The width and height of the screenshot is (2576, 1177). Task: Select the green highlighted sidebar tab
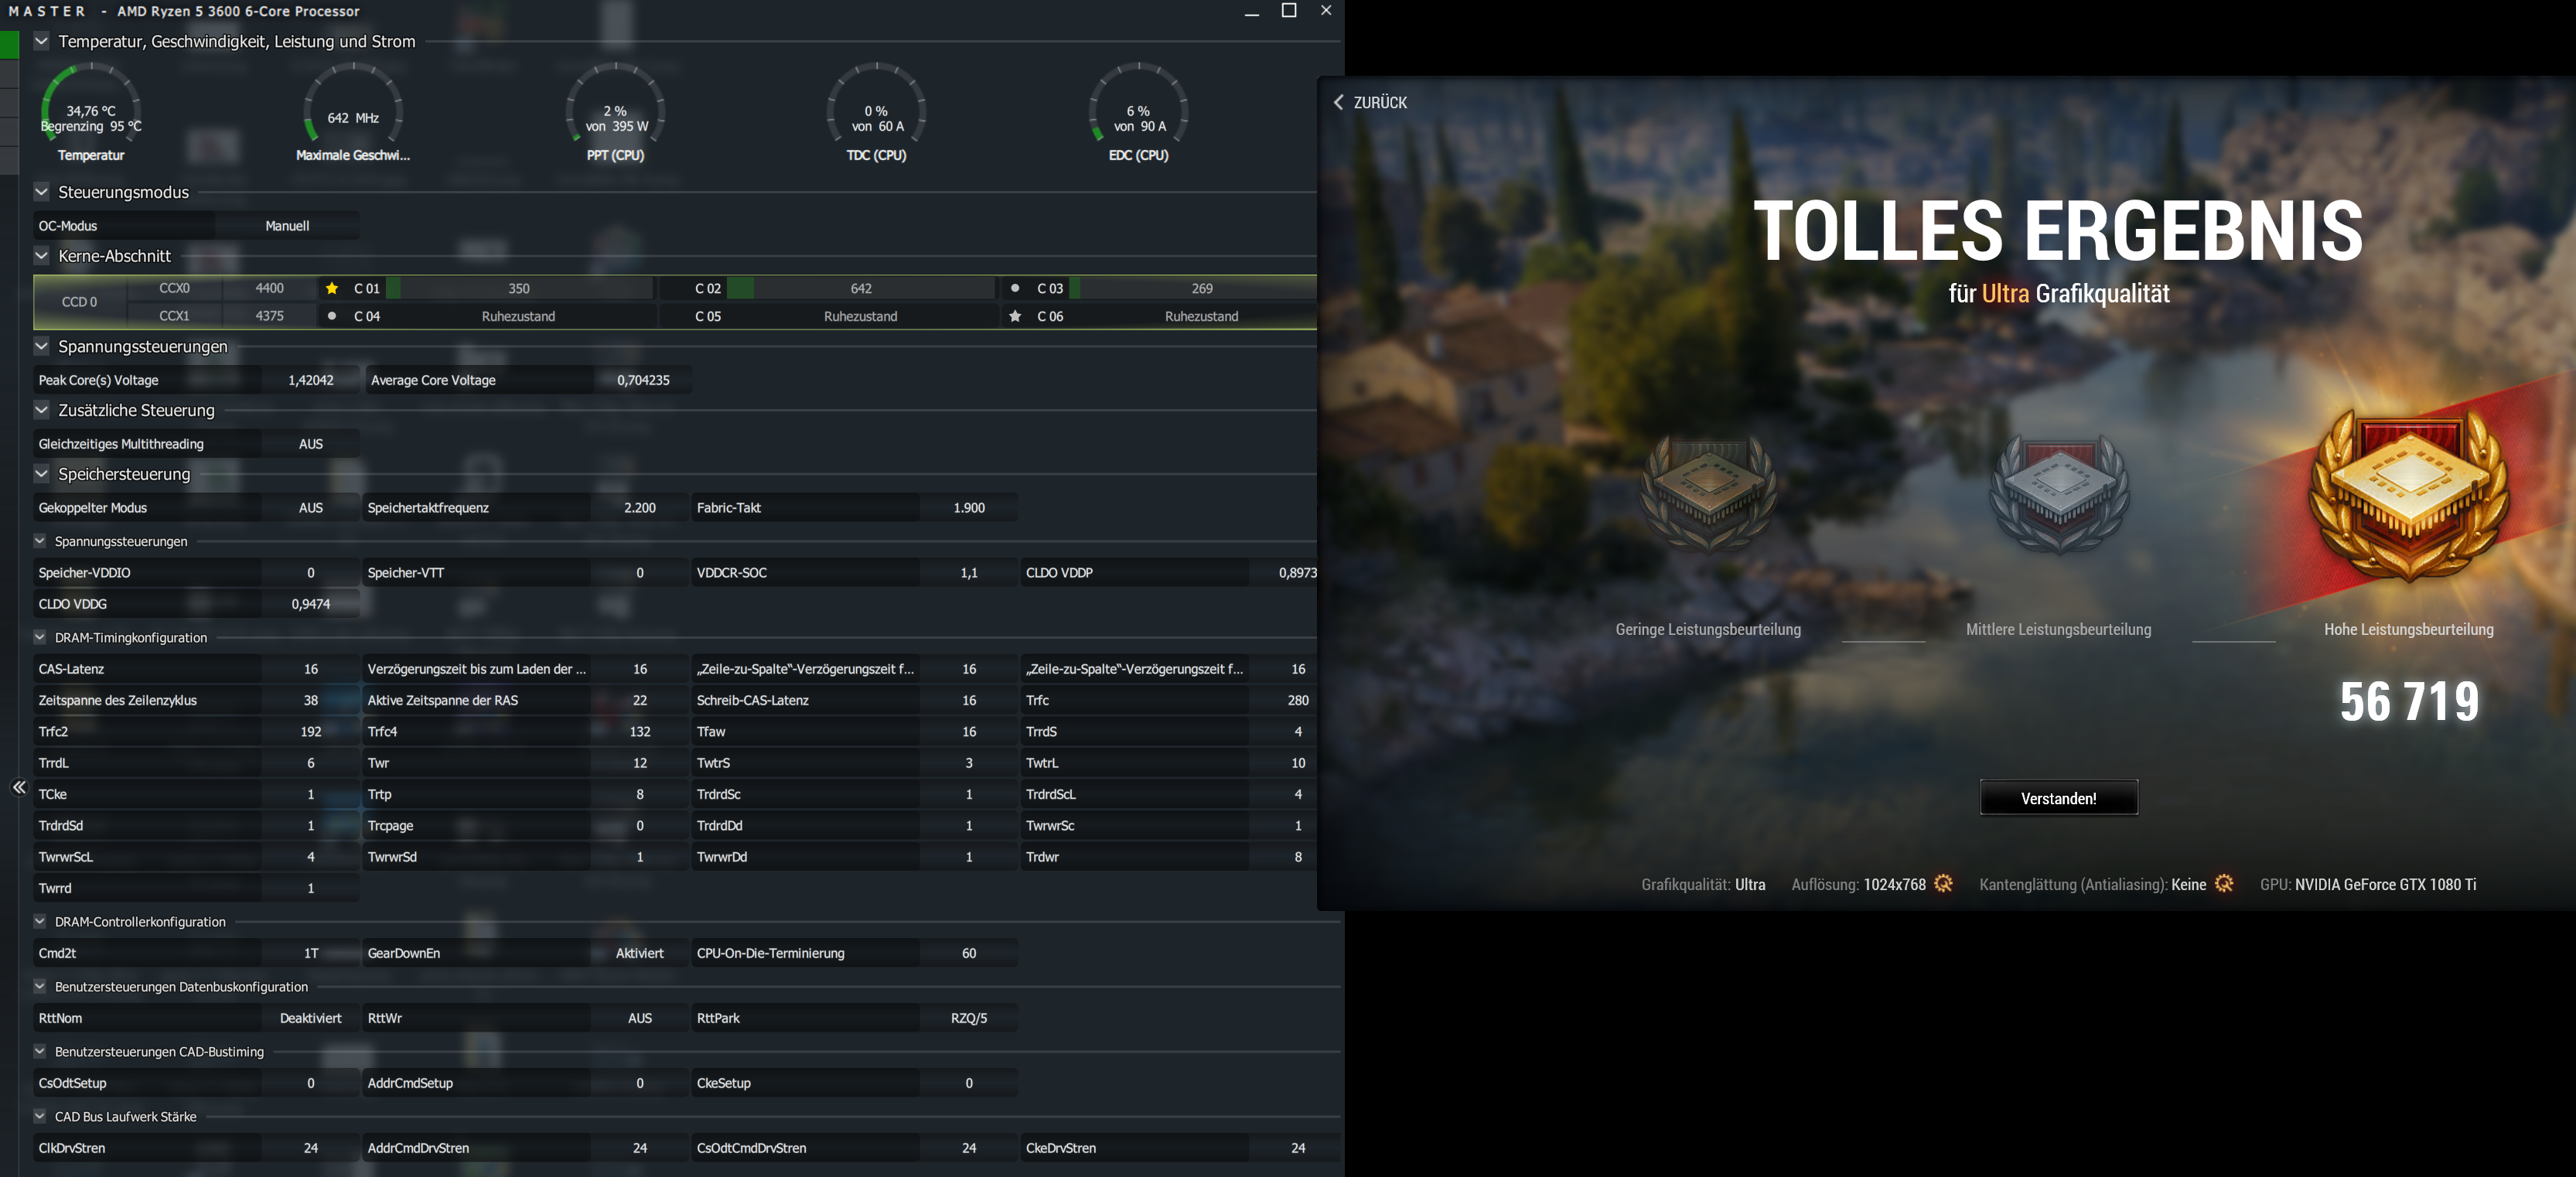tap(9, 45)
